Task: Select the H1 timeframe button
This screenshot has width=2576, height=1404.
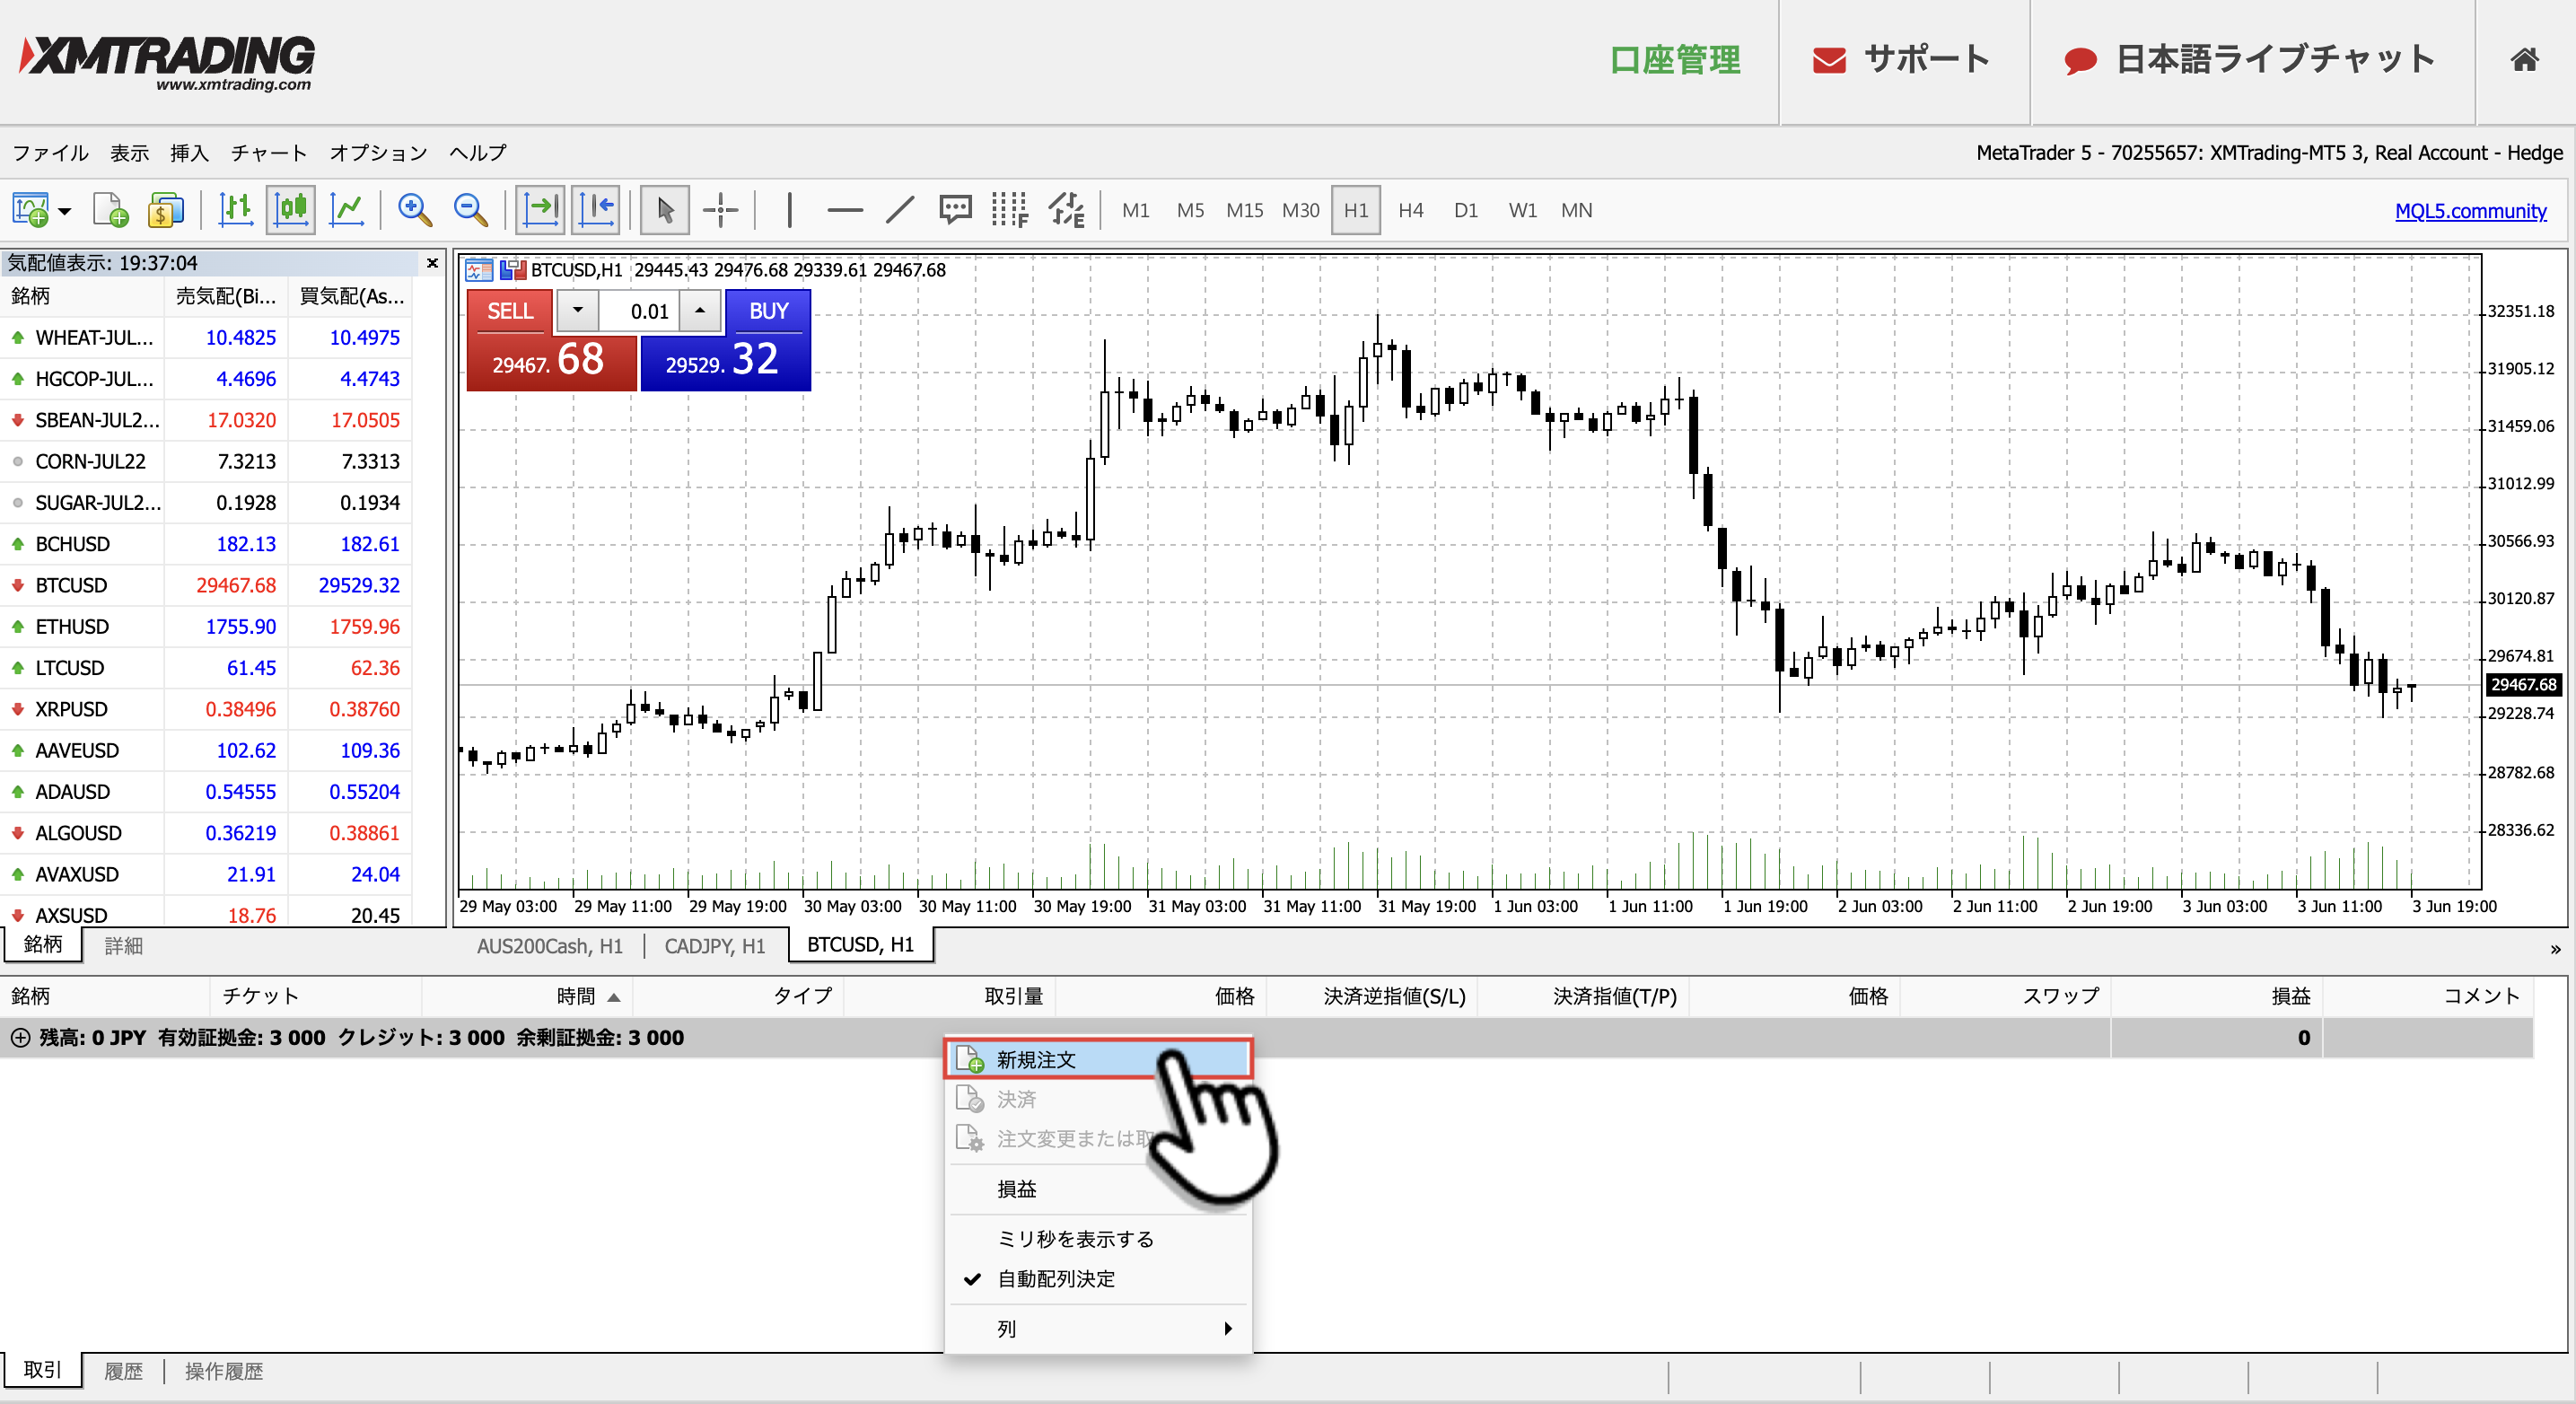Action: click(x=1356, y=211)
